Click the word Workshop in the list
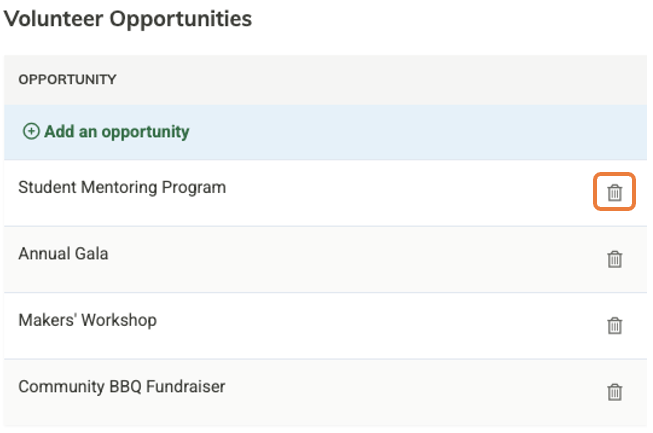Viewport: 653px width, 433px height. pos(119,320)
